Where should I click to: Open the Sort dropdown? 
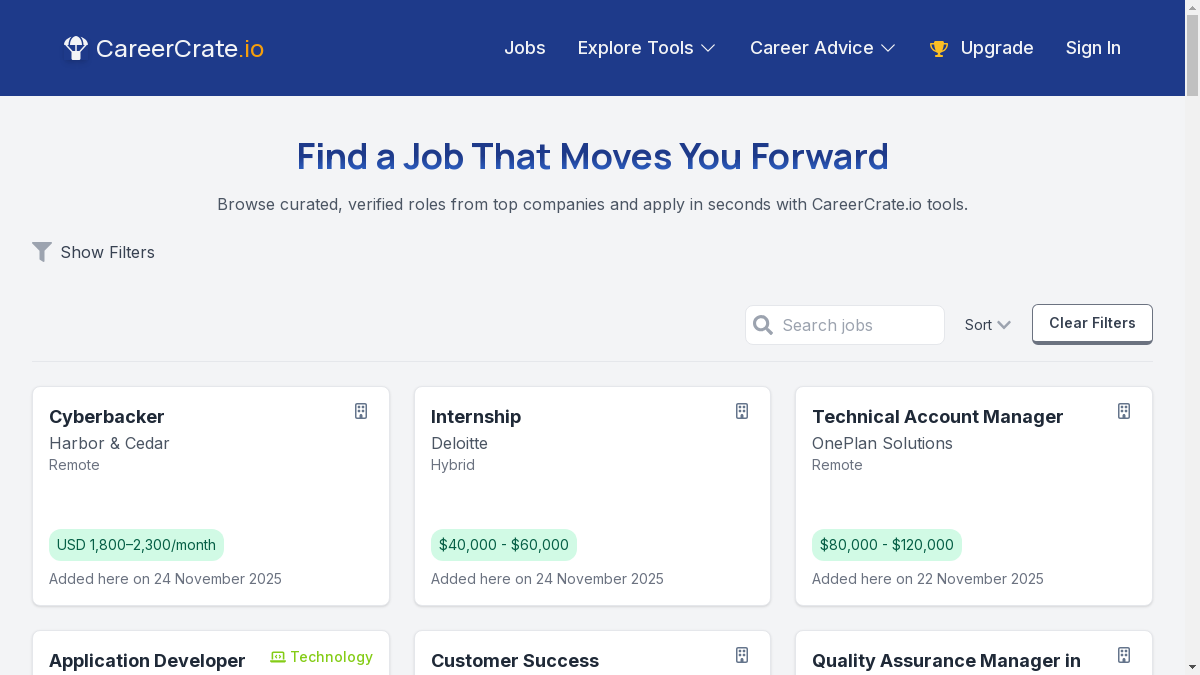(x=987, y=325)
